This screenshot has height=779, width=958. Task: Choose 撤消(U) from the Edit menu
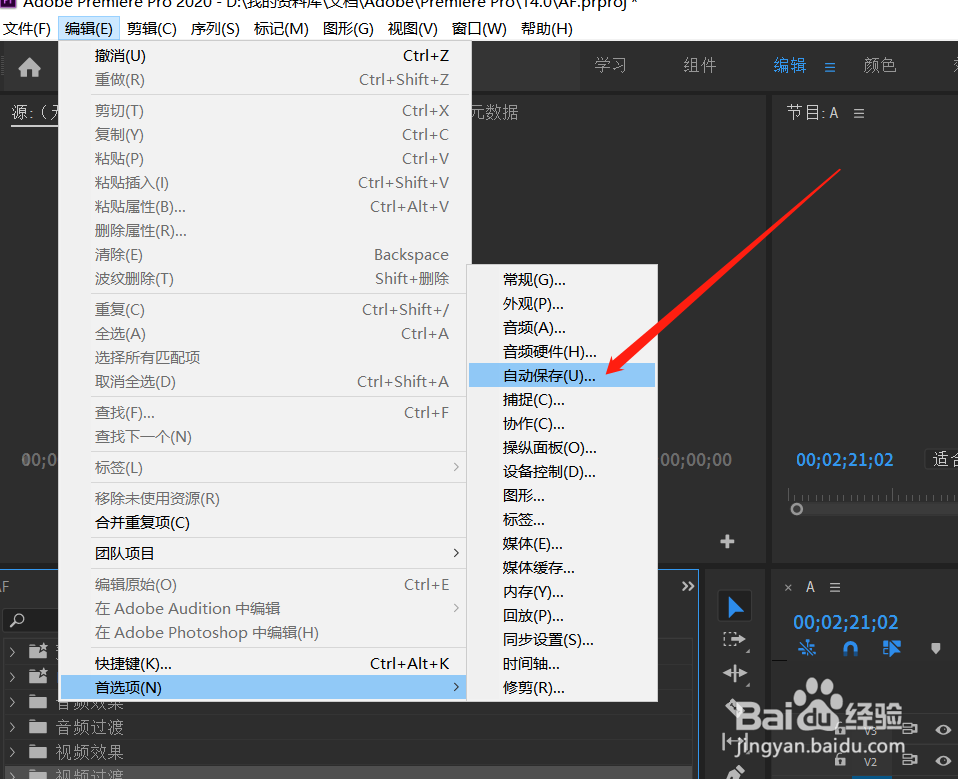(x=263, y=56)
